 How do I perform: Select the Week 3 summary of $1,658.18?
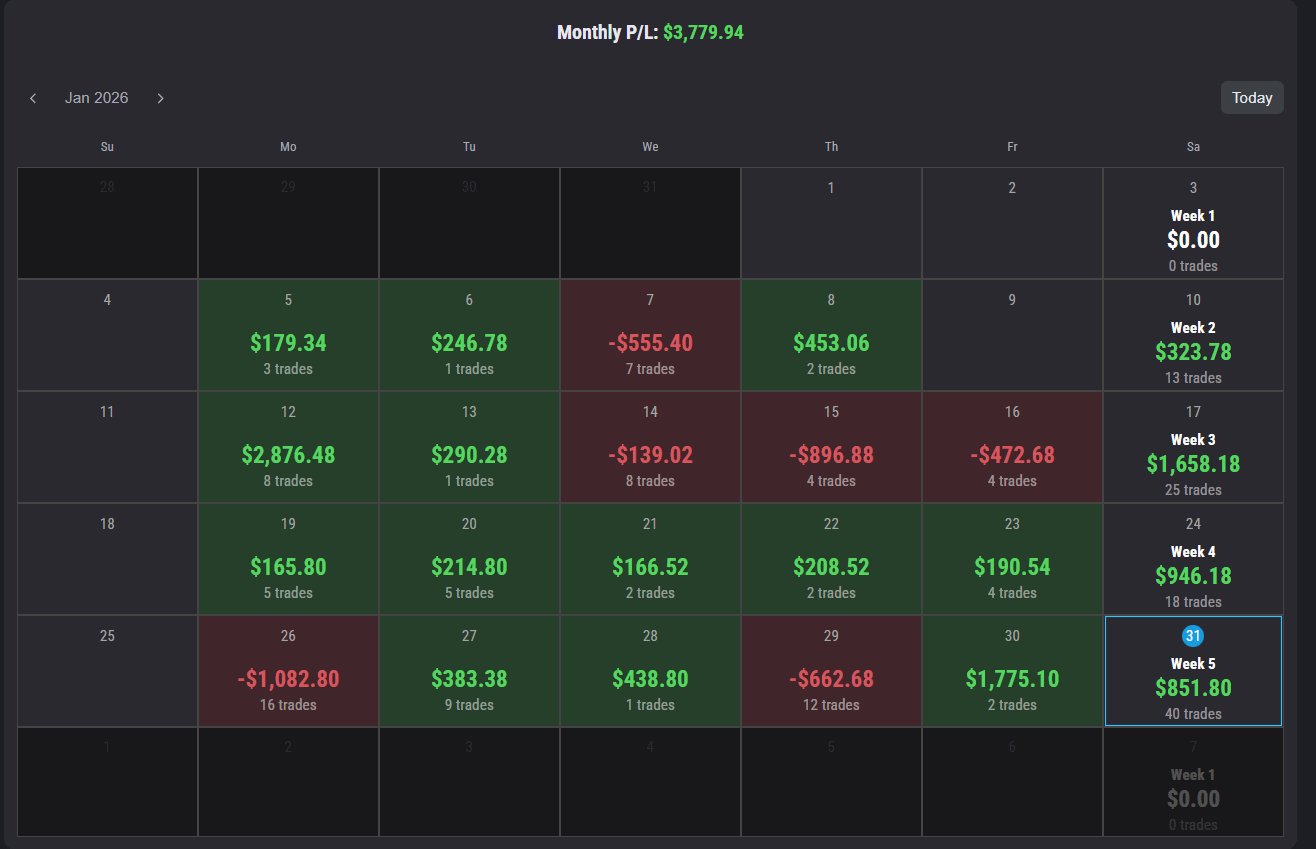pos(1193,463)
